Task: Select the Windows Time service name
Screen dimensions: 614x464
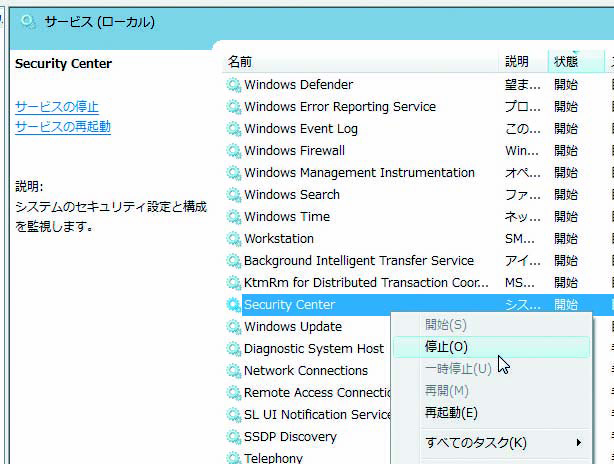Action: pos(287,217)
